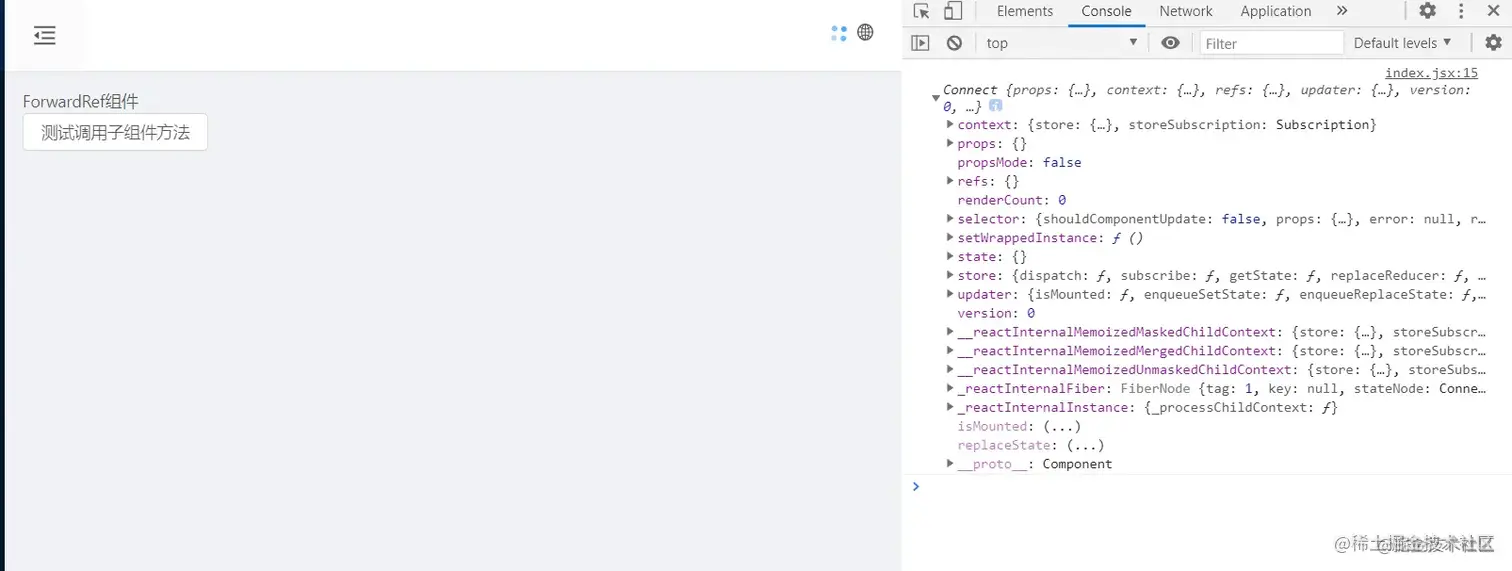Select the renderCount: 0 row

[1012, 200]
